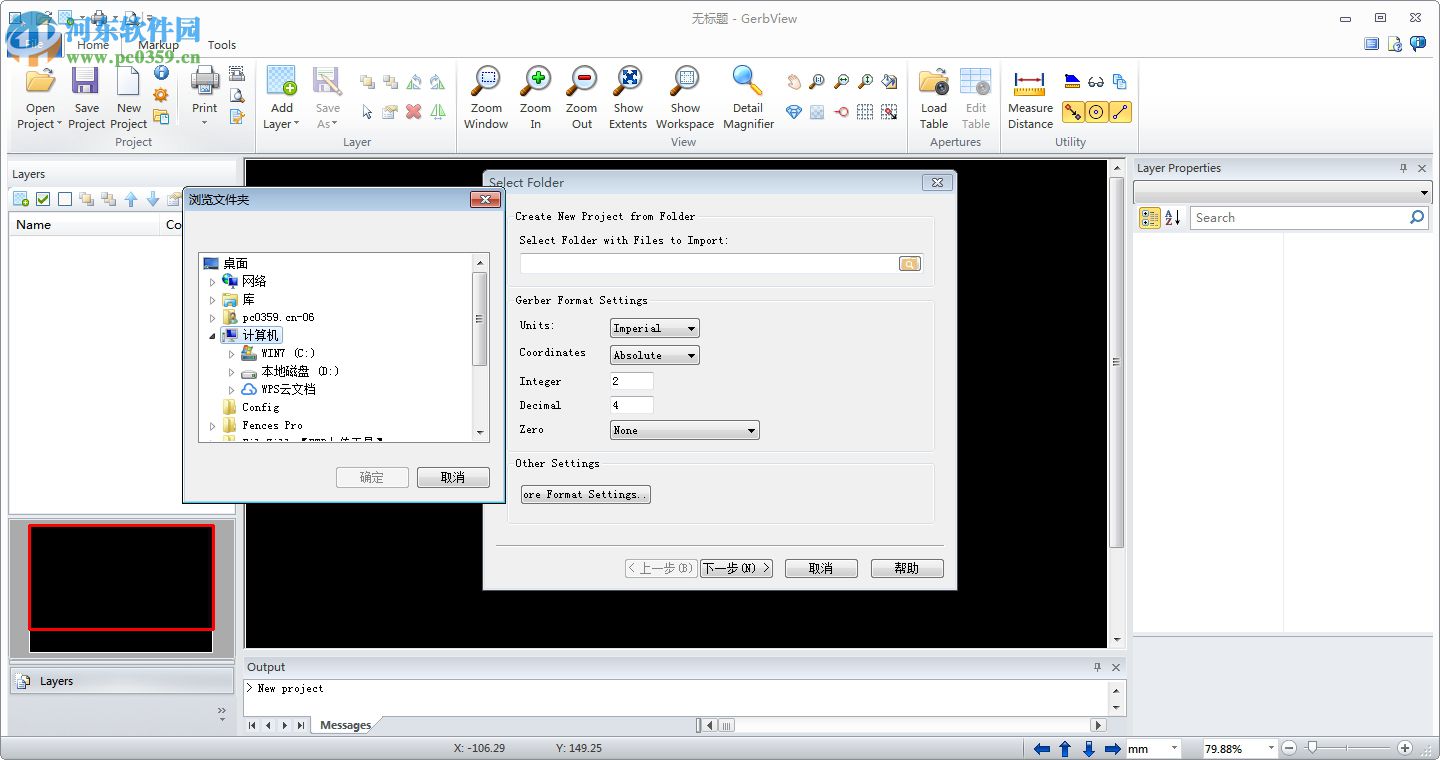Screen dimensions: 1440x760
Task: Toggle categorized view in Layer Properties
Action: 1150,217
